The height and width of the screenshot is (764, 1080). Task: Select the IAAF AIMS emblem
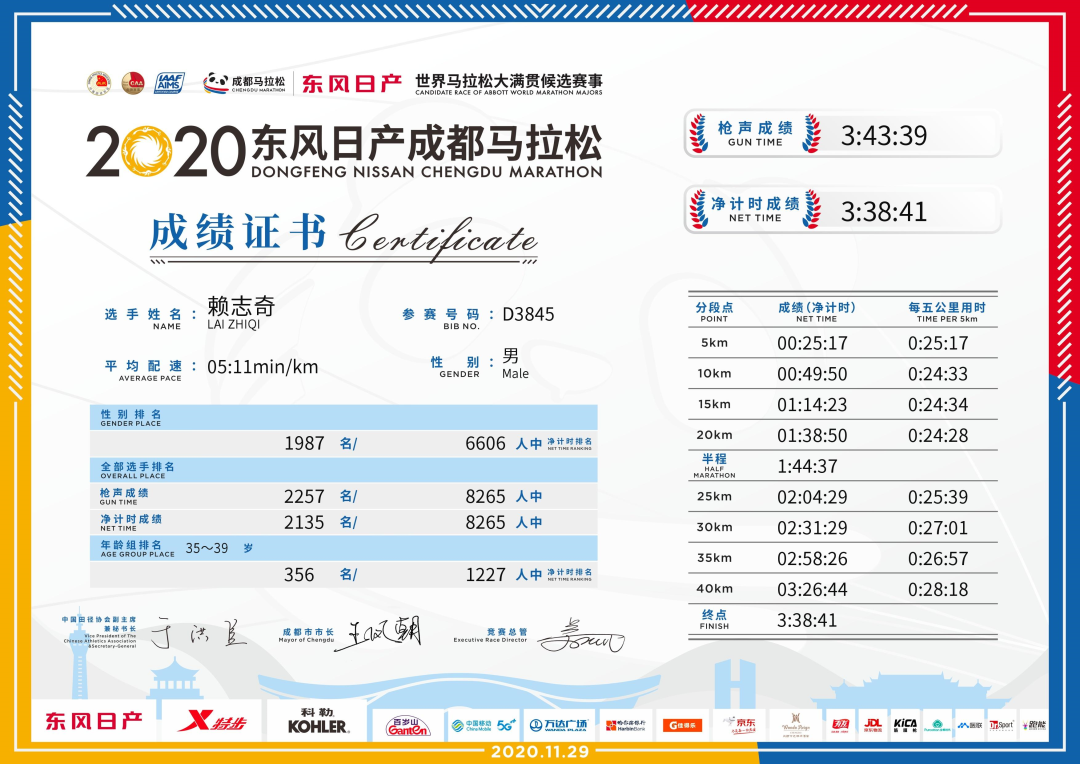(170, 82)
